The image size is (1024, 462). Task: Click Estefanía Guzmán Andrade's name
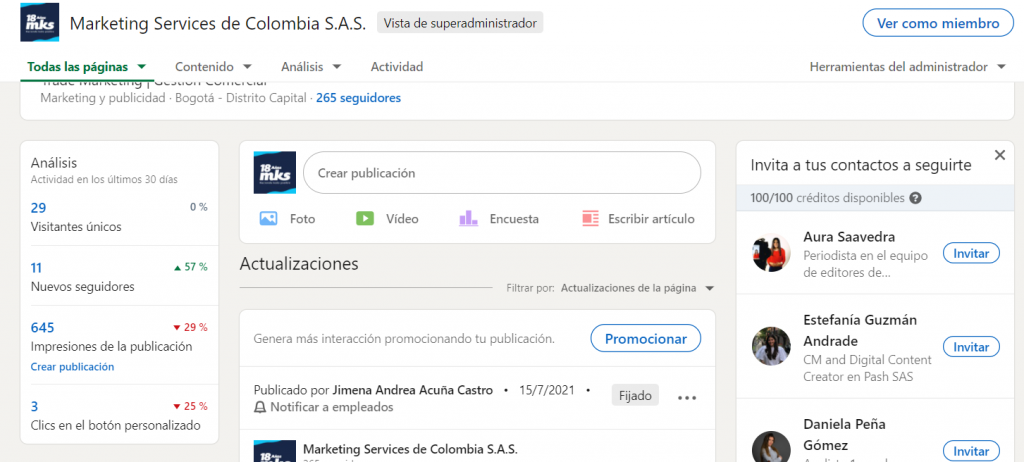tap(859, 331)
